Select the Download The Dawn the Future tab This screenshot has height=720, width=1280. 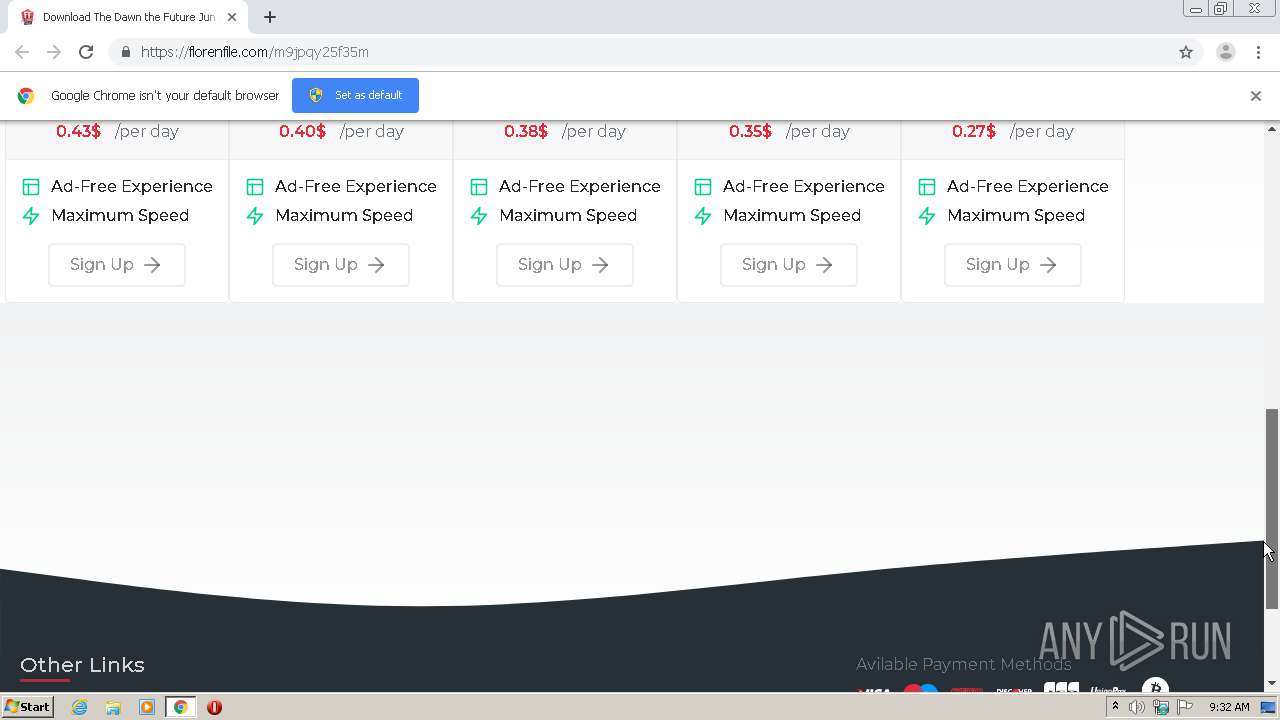pos(128,17)
